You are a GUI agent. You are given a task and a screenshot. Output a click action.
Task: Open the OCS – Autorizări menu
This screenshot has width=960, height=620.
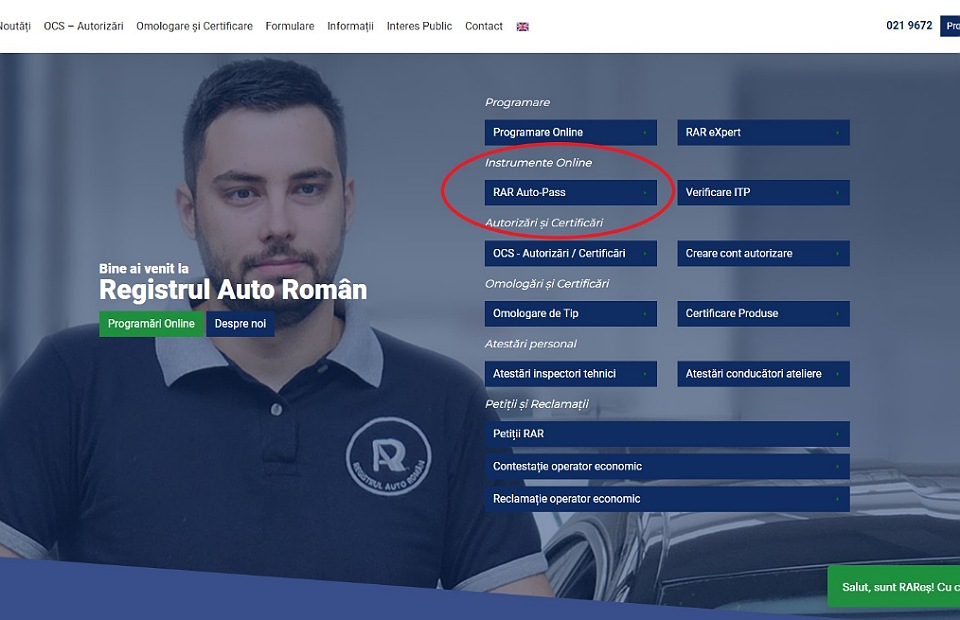point(83,26)
